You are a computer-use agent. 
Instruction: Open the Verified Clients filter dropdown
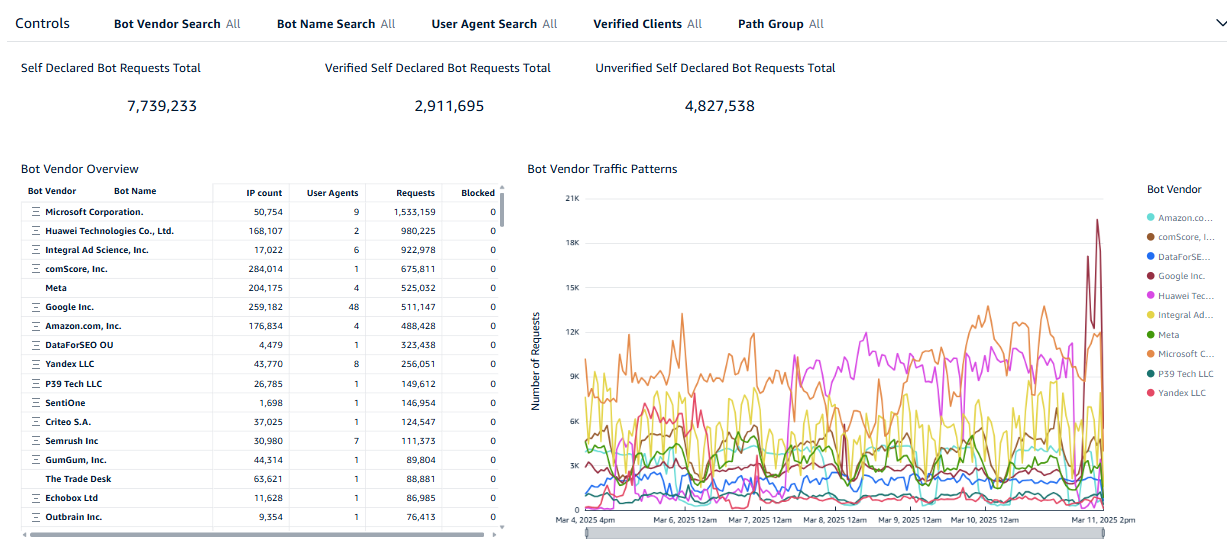647,24
